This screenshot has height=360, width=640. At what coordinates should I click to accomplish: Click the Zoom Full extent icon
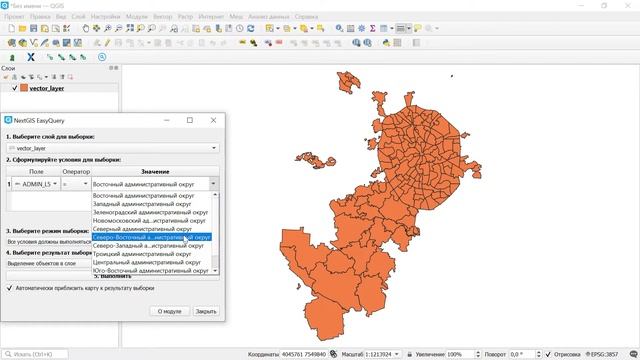point(130,28)
